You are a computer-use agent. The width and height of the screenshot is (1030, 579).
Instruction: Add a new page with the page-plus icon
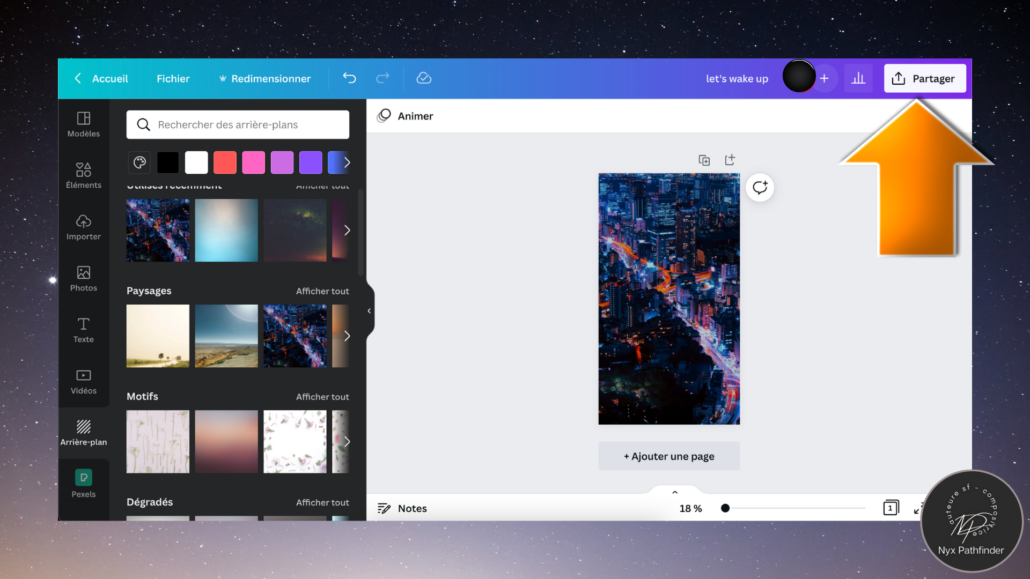730,160
